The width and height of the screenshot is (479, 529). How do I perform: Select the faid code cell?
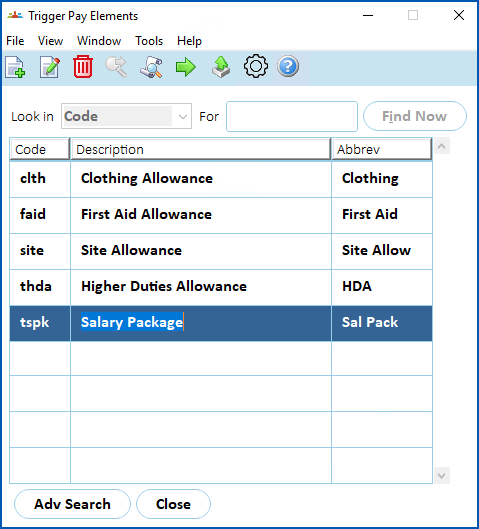point(40,215)
